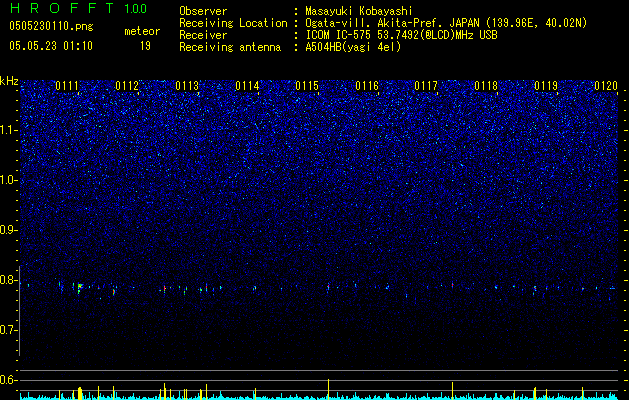
Task: Click the meteor label
Action: click(x=142, y=31)
